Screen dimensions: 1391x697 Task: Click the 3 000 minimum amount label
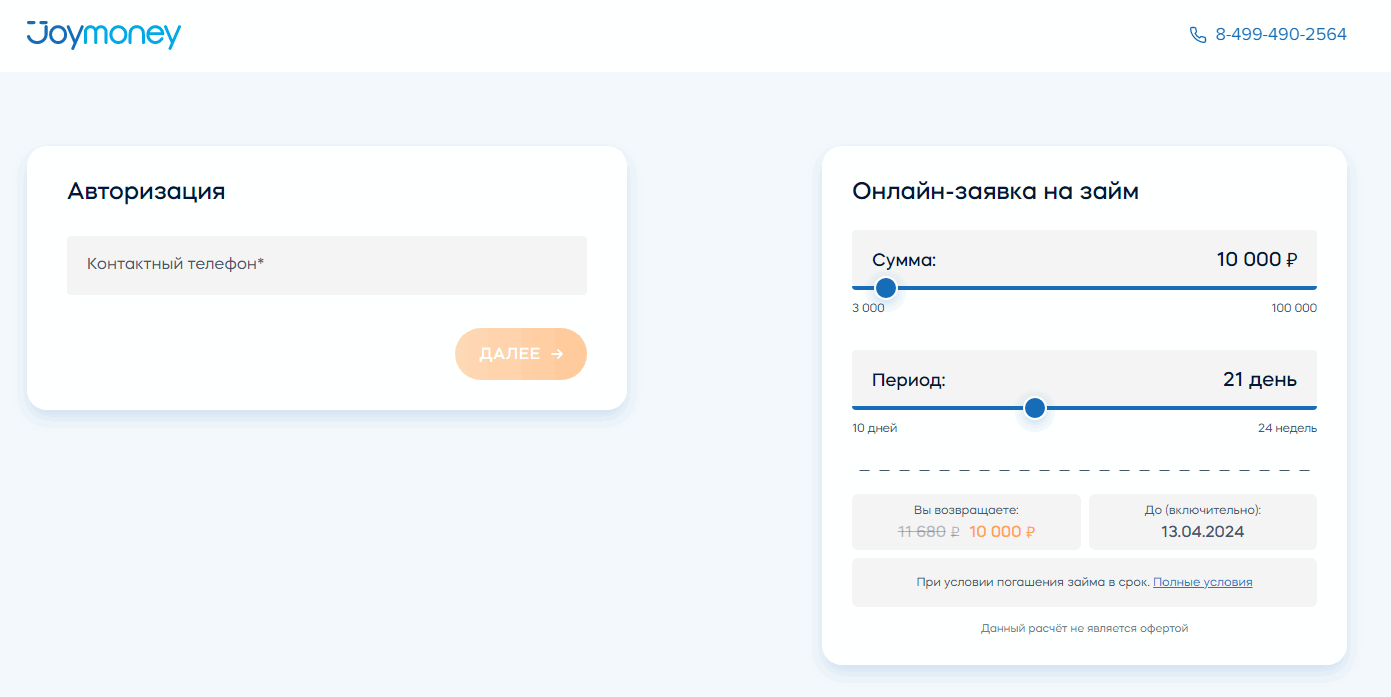click(x=868, y=308)
